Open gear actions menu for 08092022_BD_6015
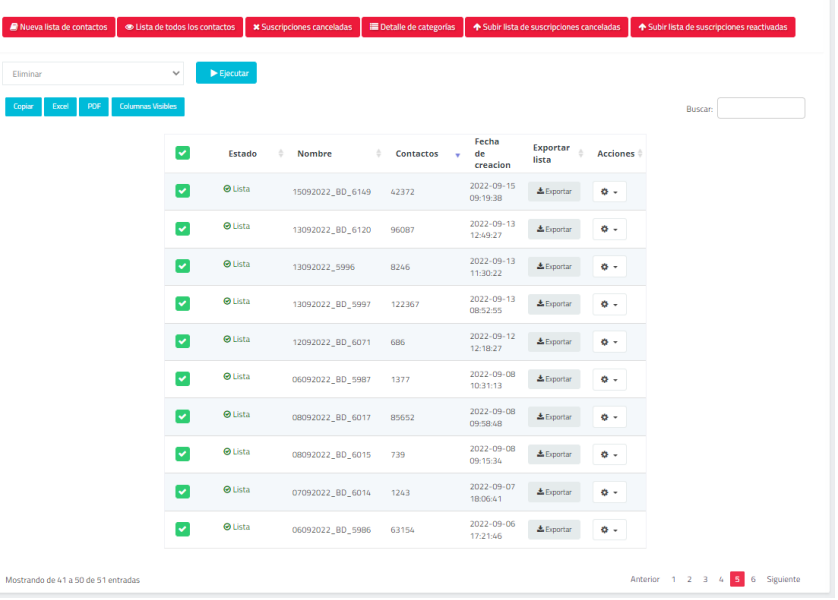The height and width of the screenshot is (600, 838). click(x=609, y=455)
